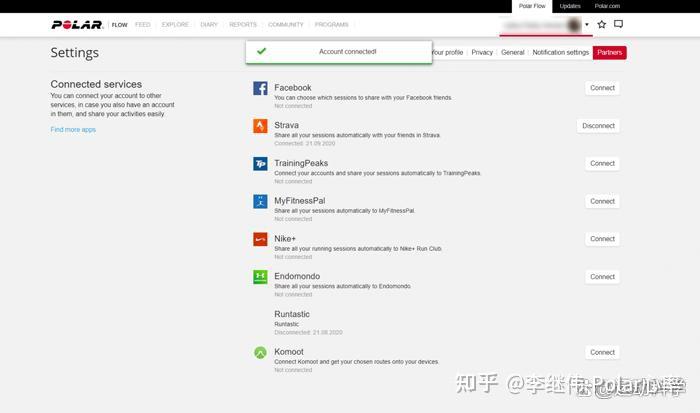The height and width of the screenshot is (413, 700).
Task: Connect the MyFitnessPal account
Action: pos(602,201)
